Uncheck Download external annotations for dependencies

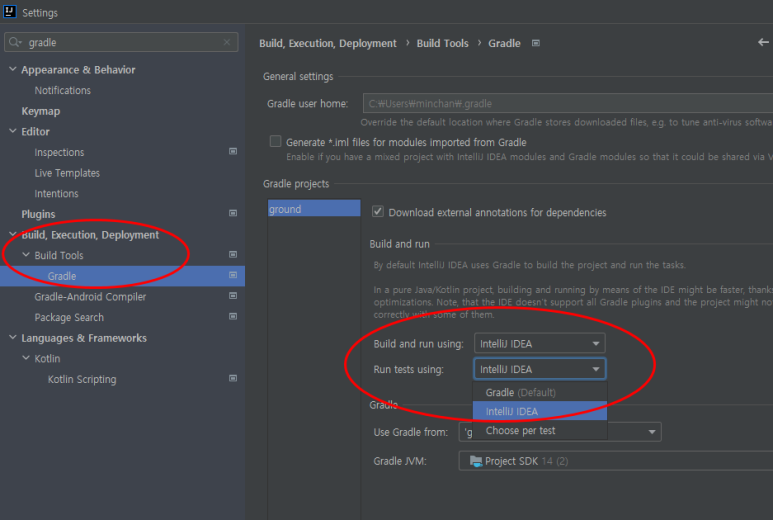tap(378, 211)
